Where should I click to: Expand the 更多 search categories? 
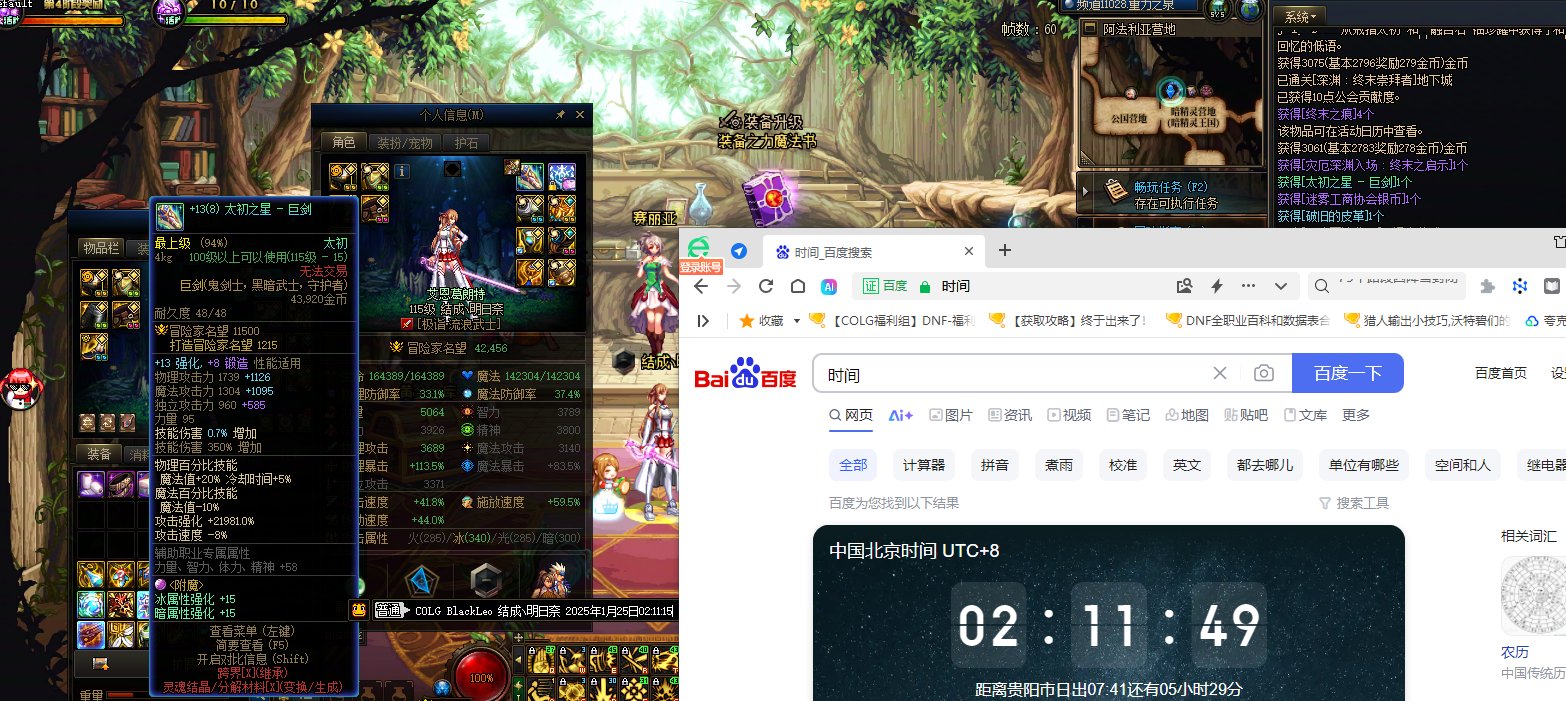(x=1356, y=415)
